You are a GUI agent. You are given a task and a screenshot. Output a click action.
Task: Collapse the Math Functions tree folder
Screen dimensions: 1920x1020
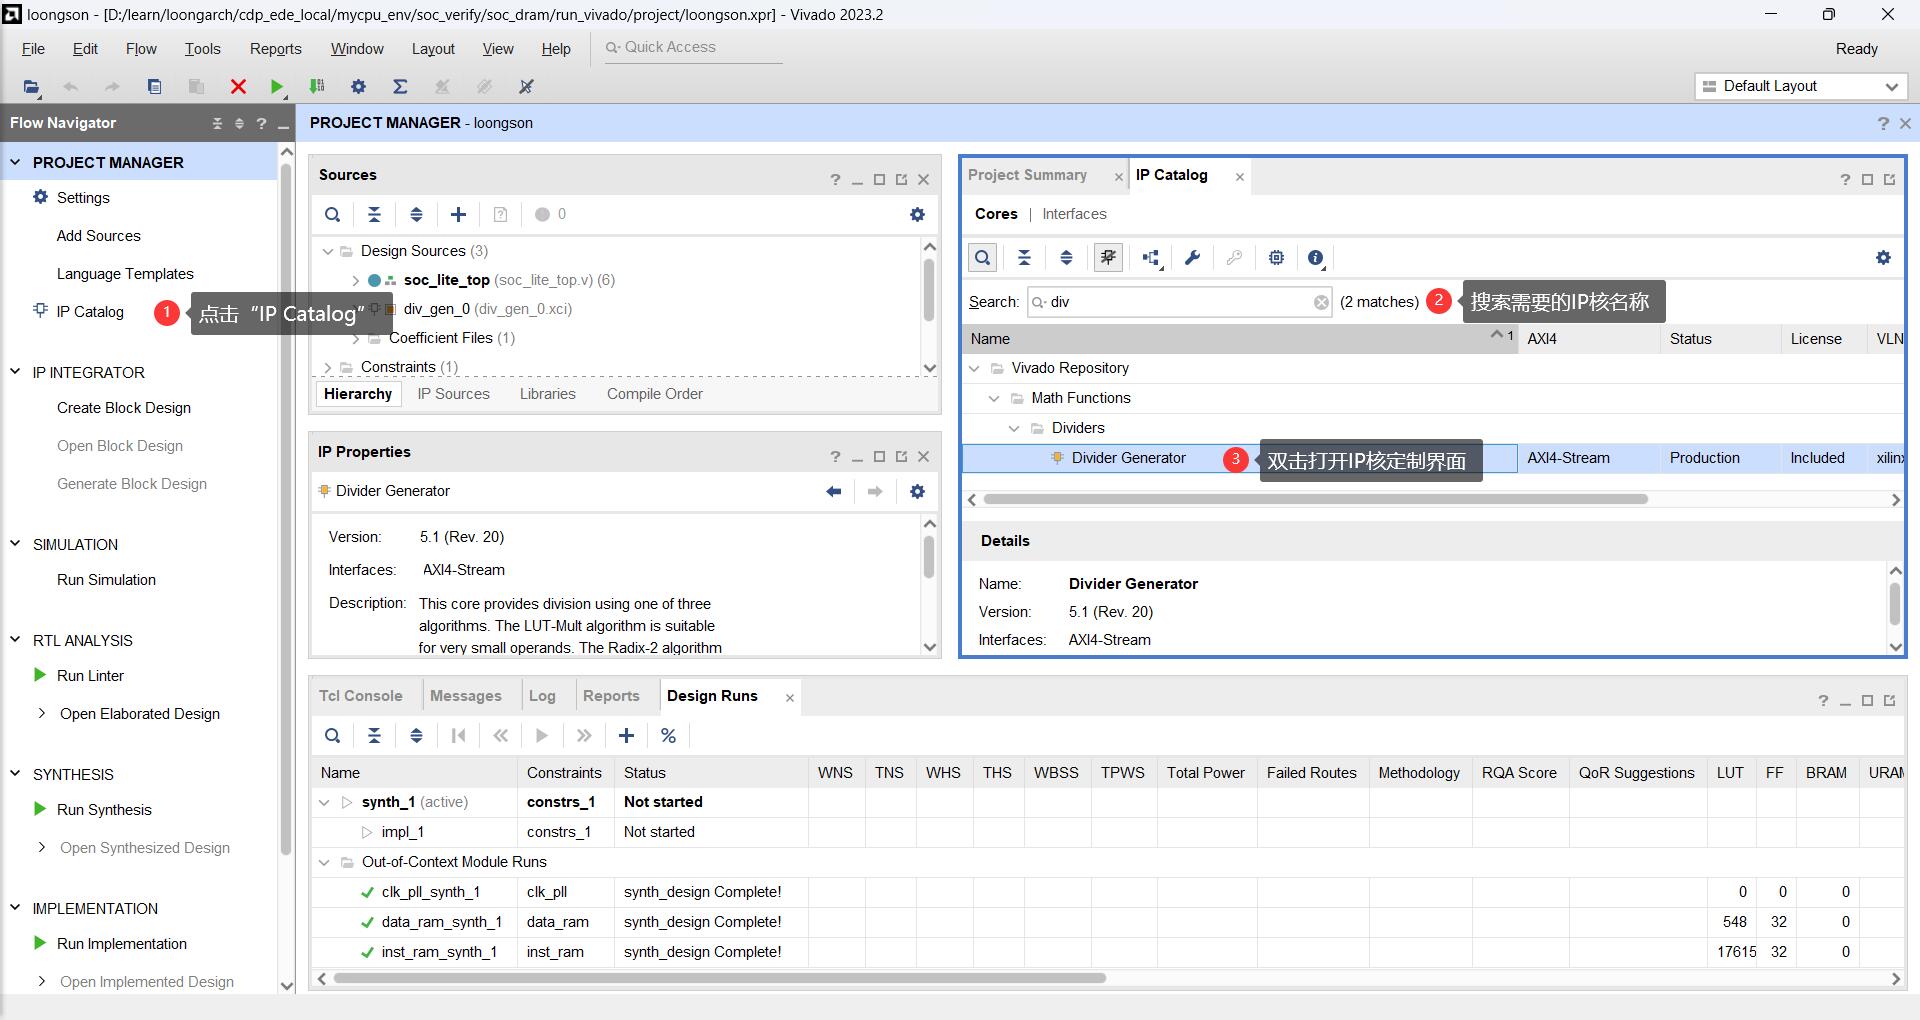tap(994, 398)
